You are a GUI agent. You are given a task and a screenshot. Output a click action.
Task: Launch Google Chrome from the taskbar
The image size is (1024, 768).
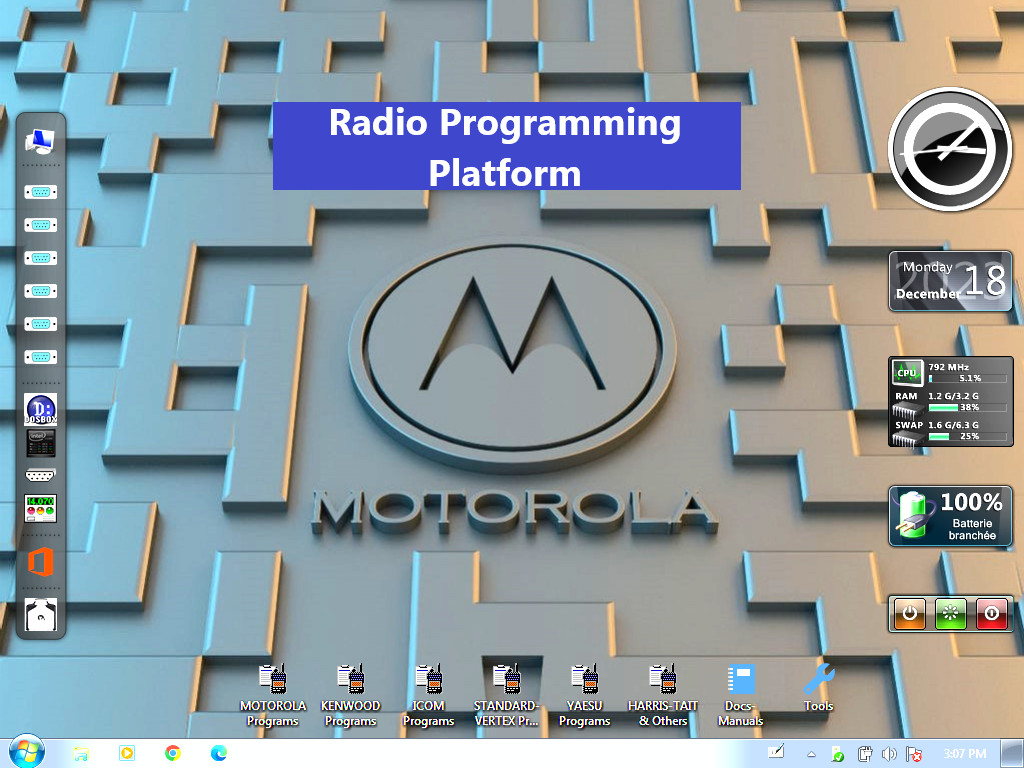point(173,753)
